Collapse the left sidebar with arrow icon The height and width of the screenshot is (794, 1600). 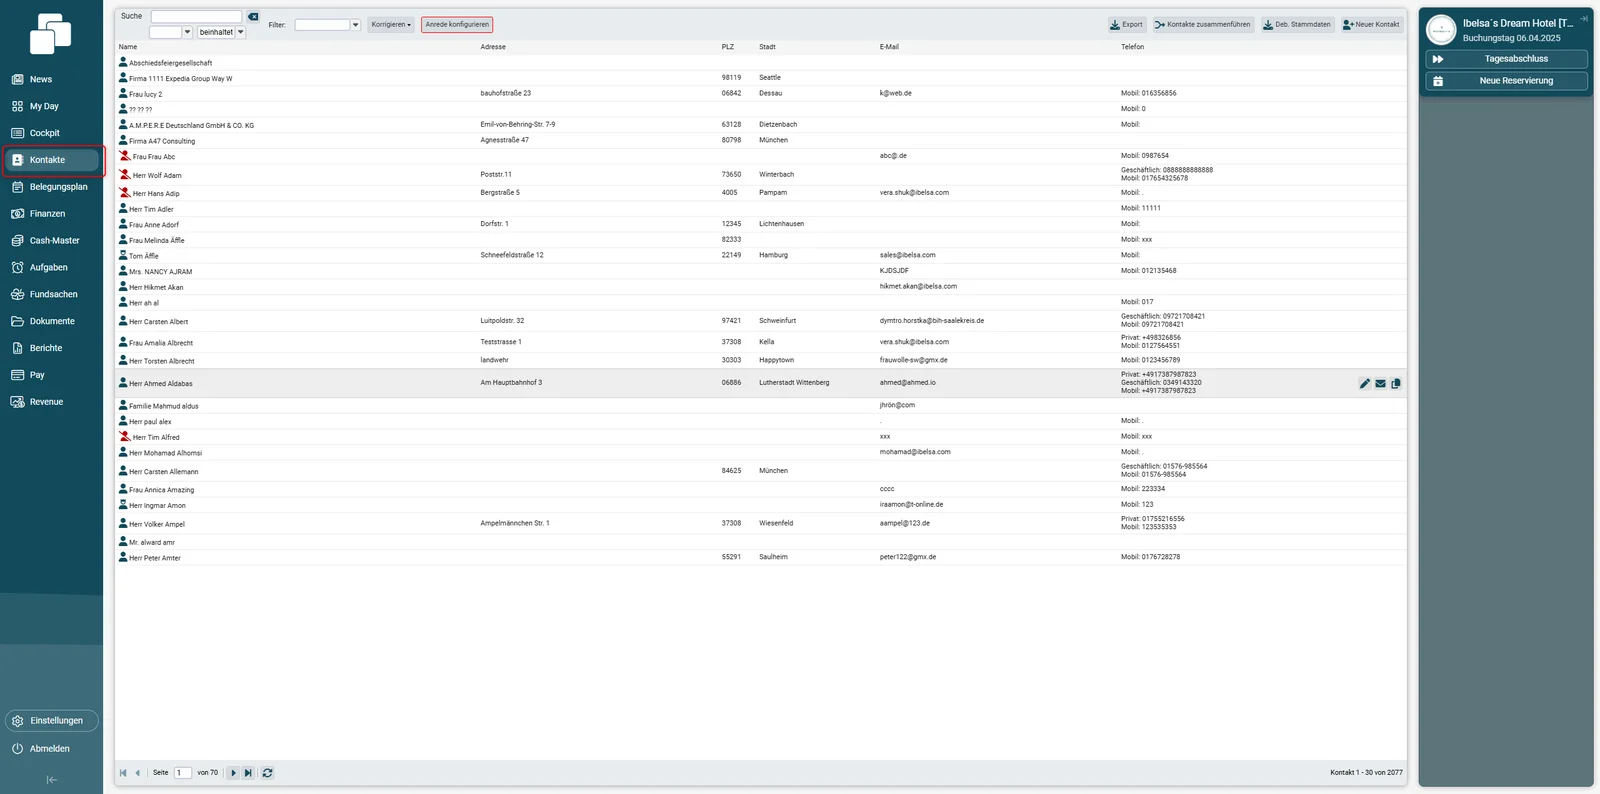point(52,780)
